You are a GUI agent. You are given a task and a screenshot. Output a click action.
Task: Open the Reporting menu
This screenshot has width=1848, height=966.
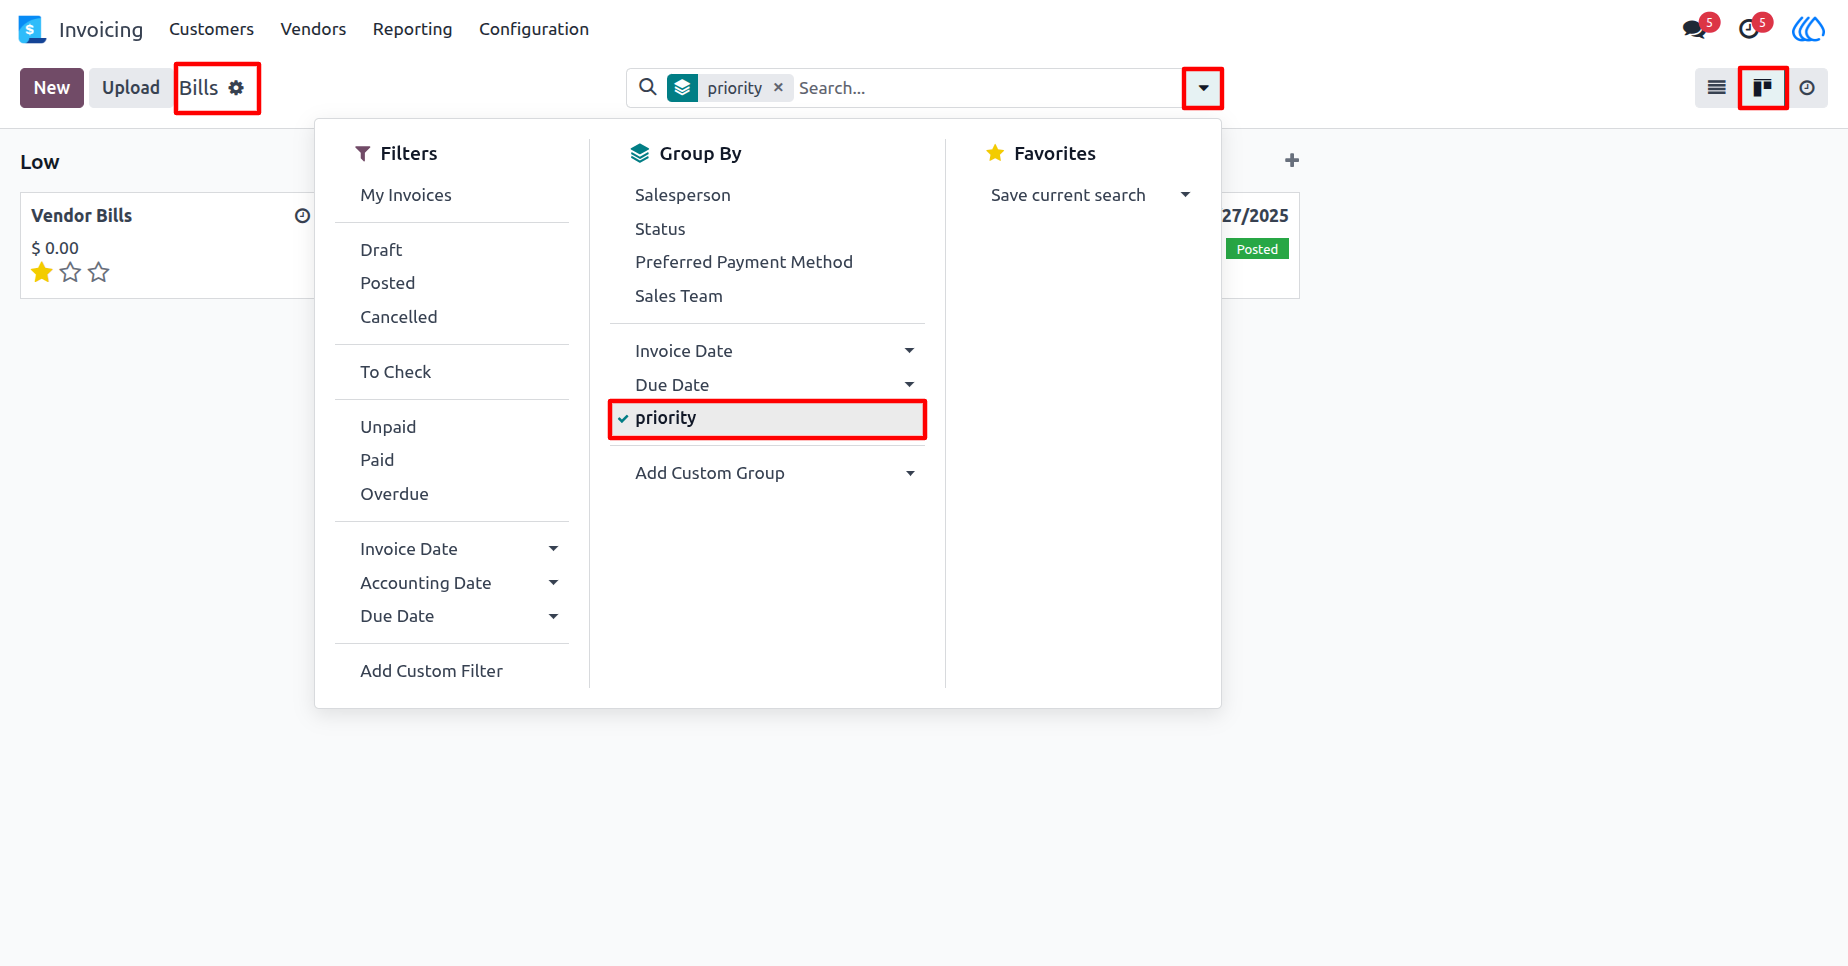412,29
